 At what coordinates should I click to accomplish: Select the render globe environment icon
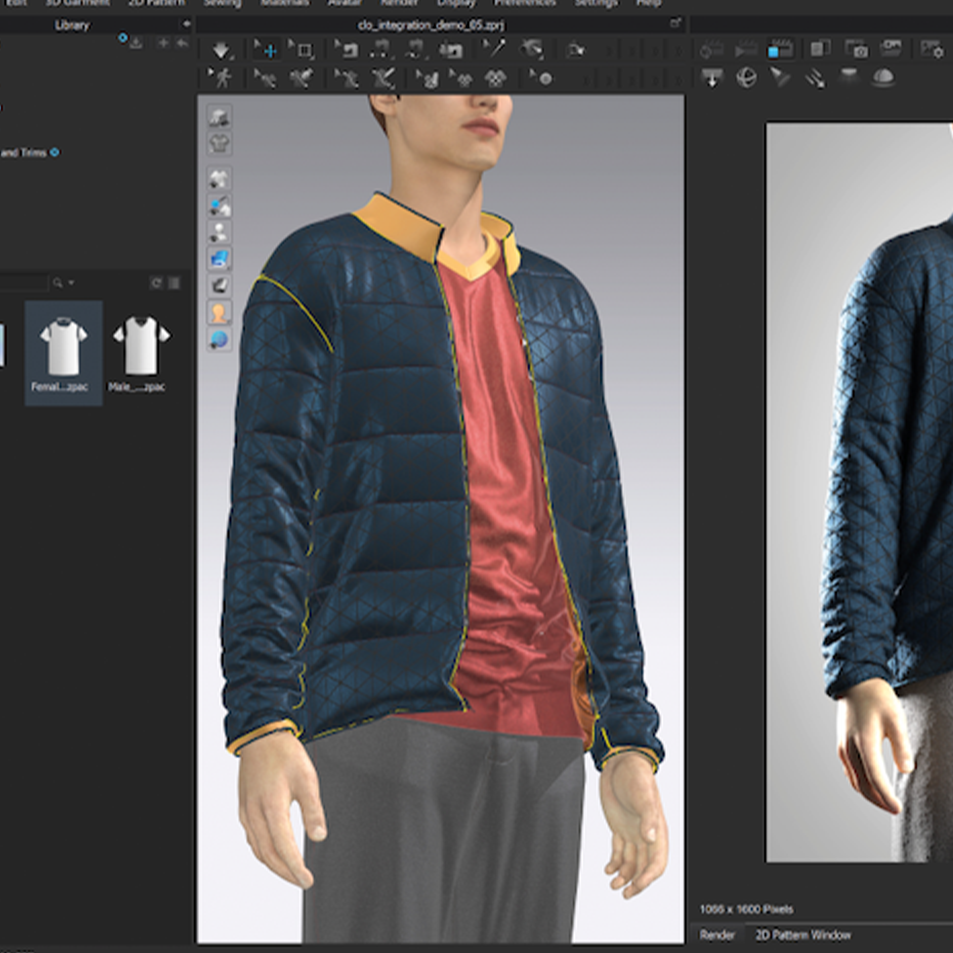746,78
